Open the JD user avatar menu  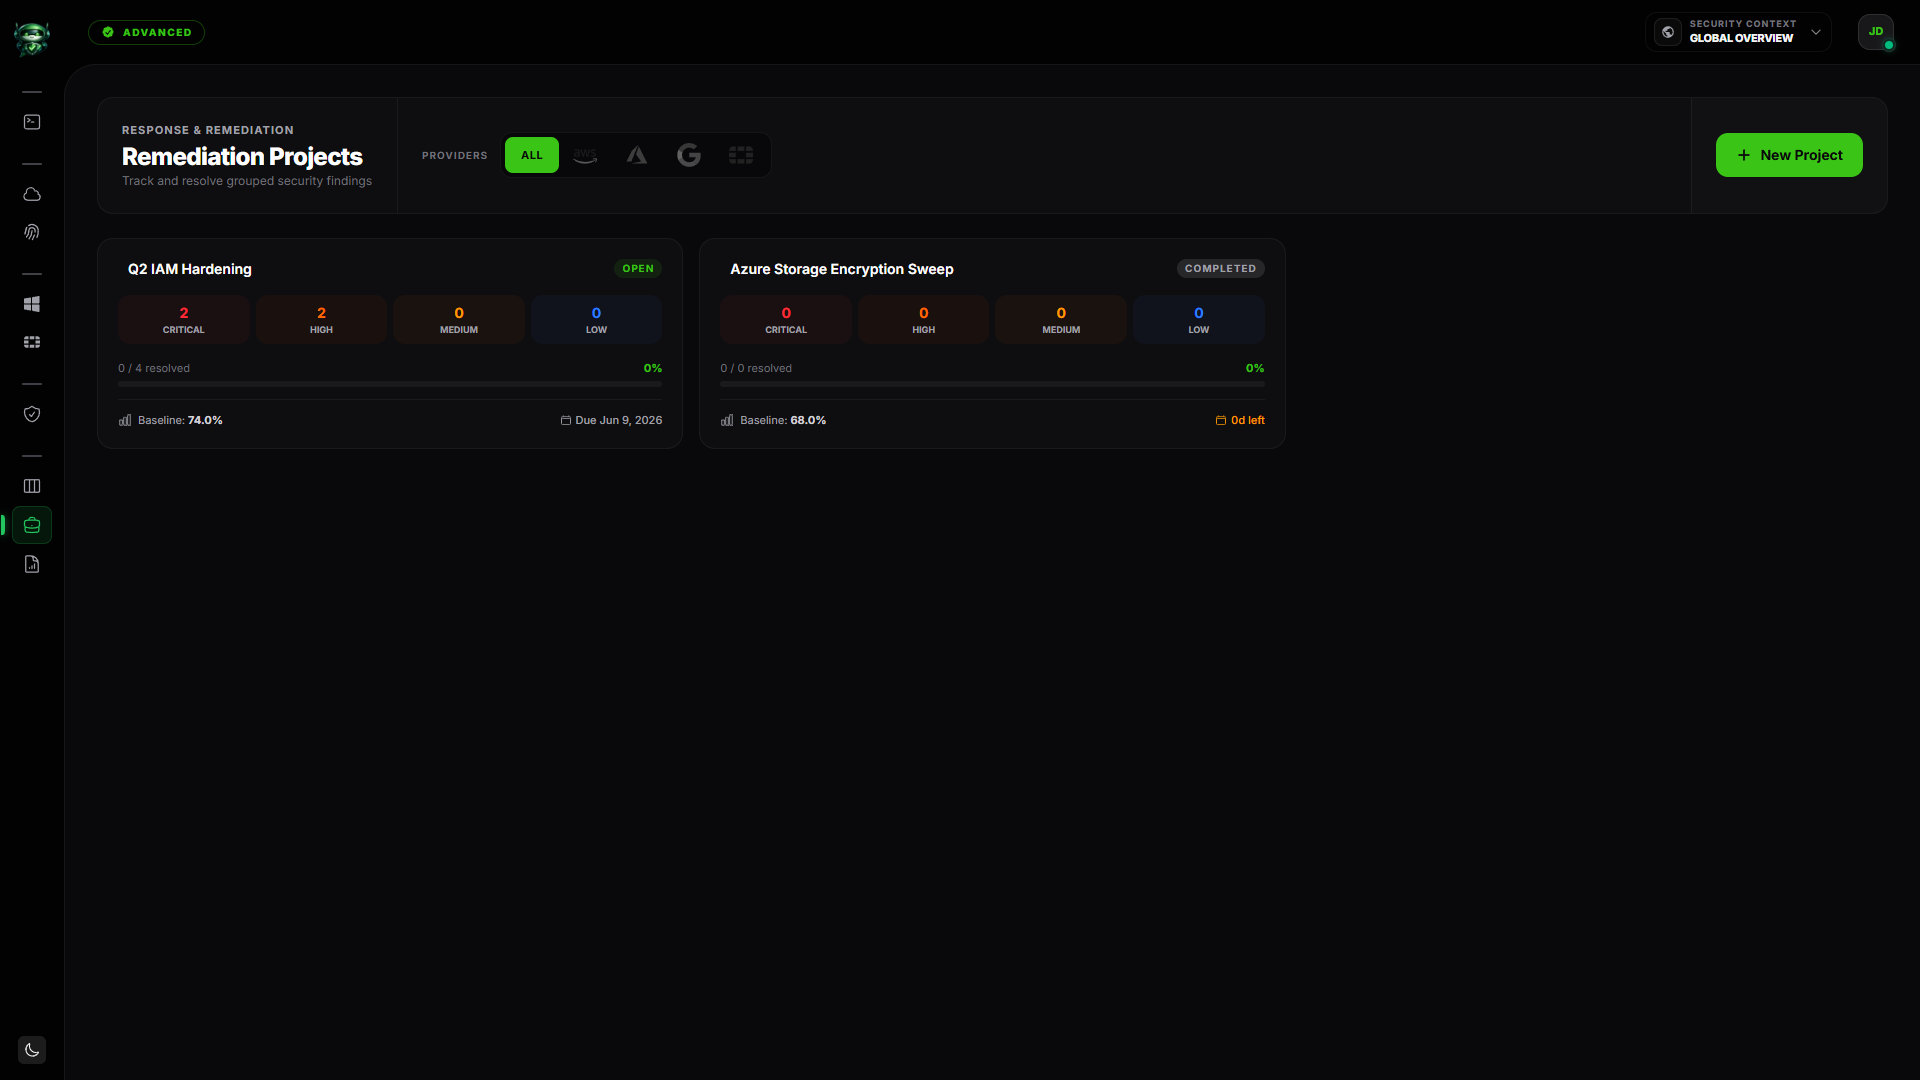point(1876,32)
